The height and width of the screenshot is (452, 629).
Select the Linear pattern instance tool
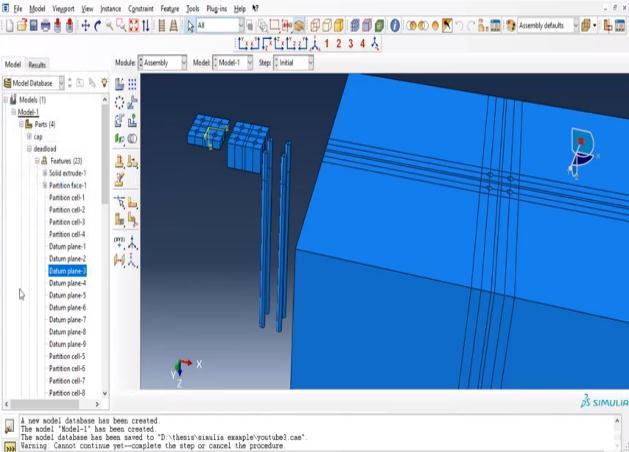(132, 84)
